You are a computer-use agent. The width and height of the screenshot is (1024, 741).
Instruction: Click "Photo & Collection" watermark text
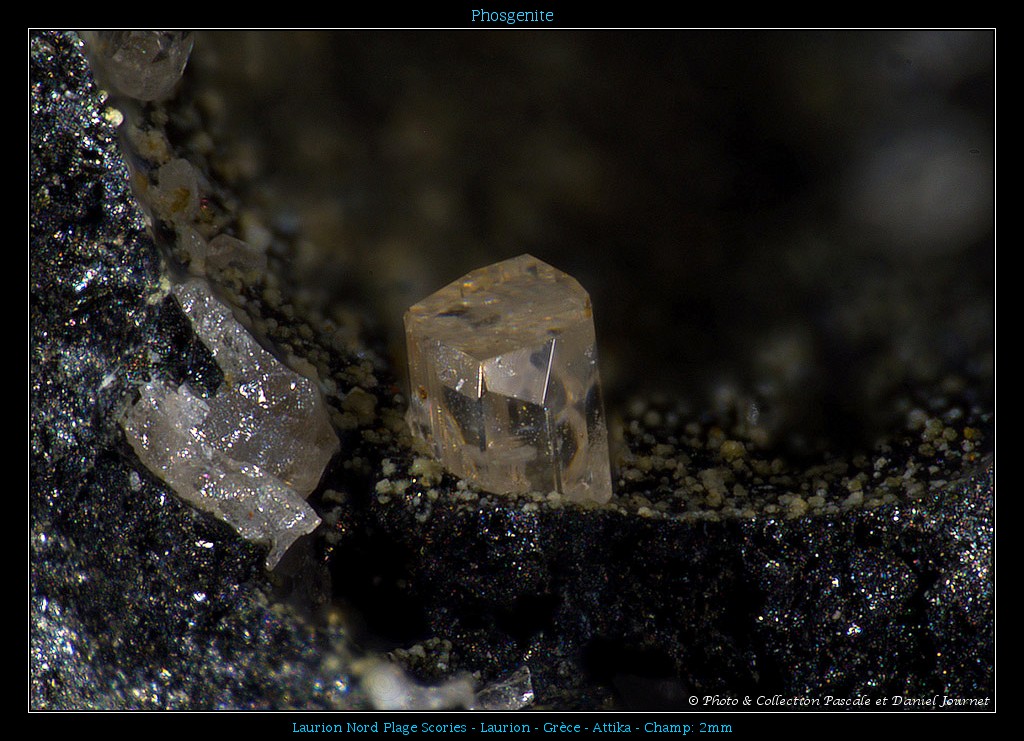coord(763,701)
